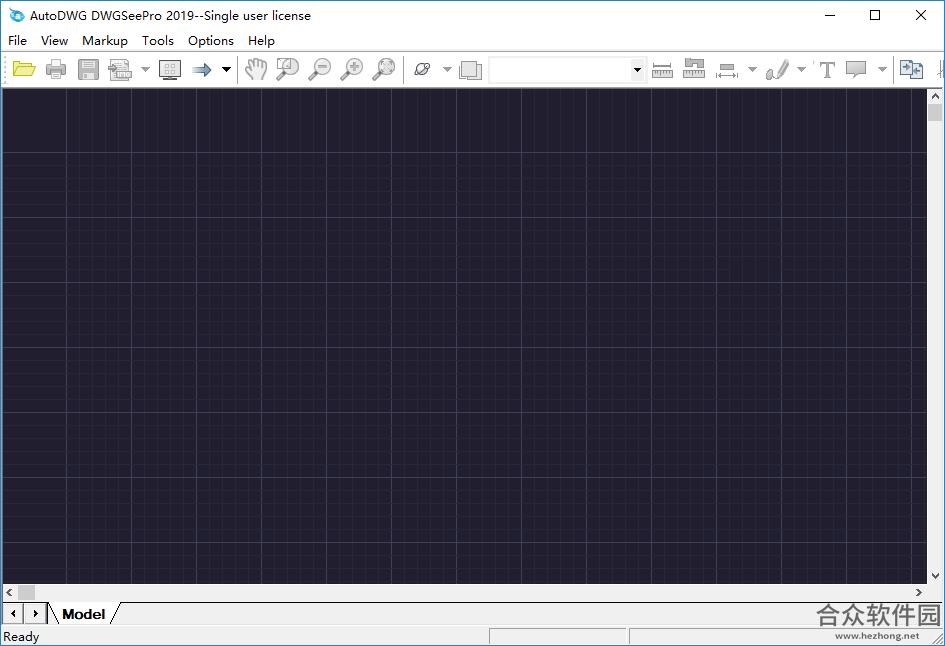Click the 'Ready' status bar text
This screenshot has width=945, height=646.
(21, 636)
